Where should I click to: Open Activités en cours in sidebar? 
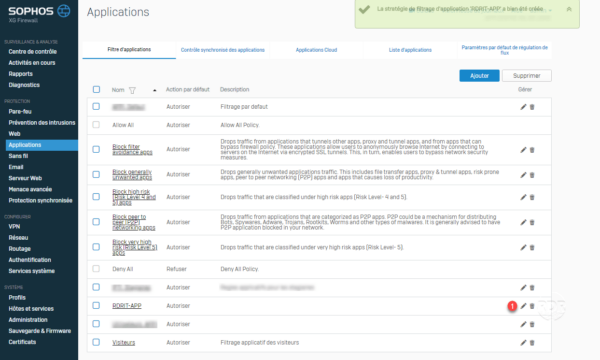(x=32, y=63)
